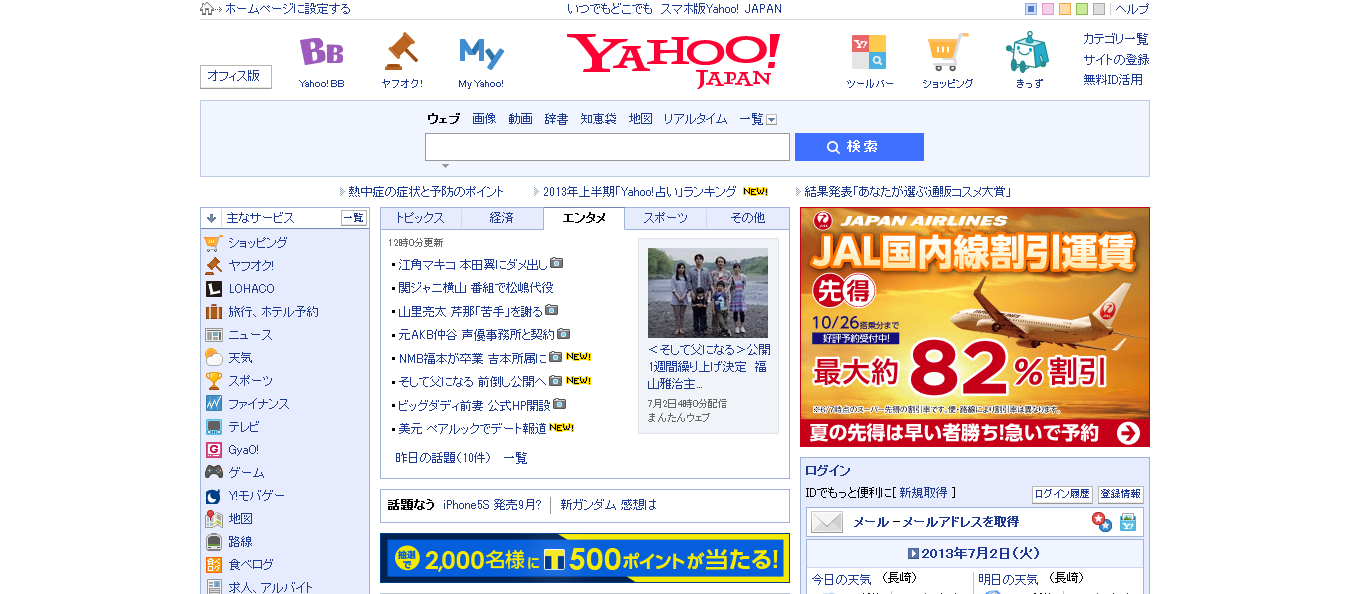Click the ファイナンス chart icon
This screenshot has height=594, width=1349.
click(213, 404)
